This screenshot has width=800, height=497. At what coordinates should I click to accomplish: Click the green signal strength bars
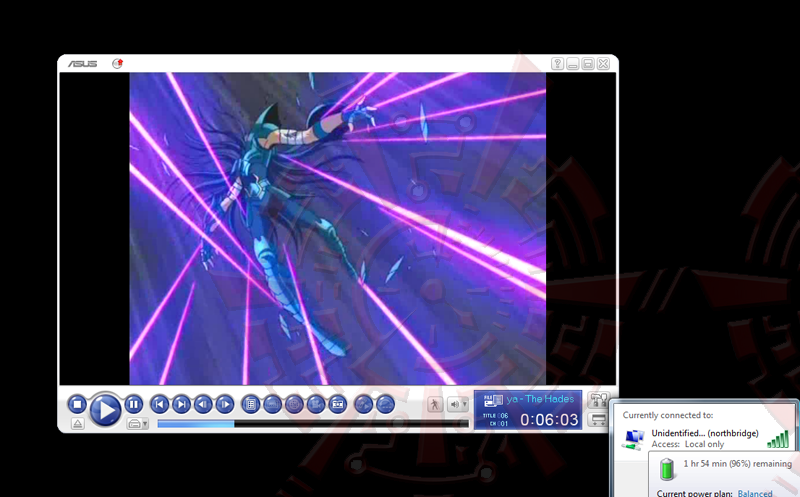(778, 438)
